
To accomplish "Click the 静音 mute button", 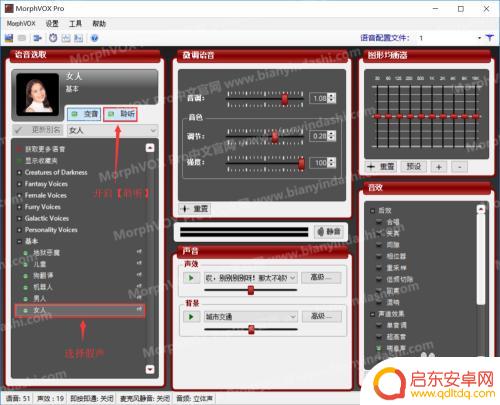I will coord(329,232).
